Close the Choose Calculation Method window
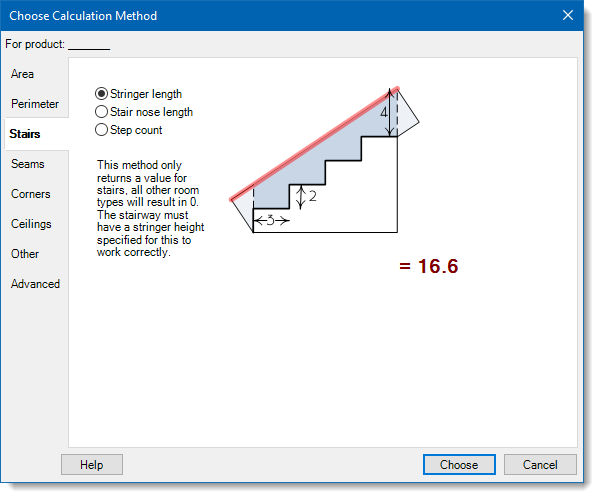 tap(568, 15)
